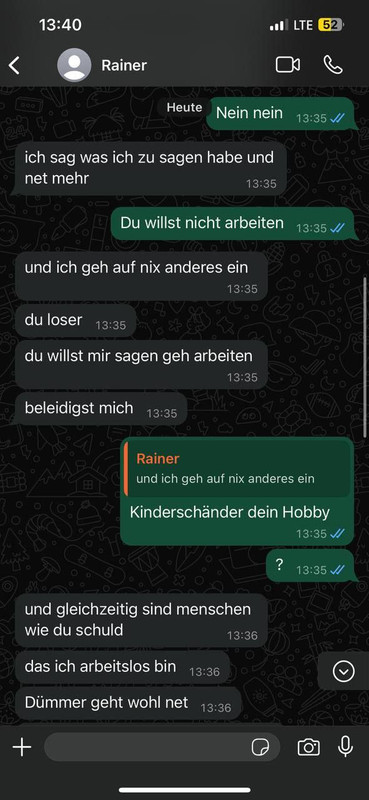The image size is (369, 800).
Task: Select the 'Du willst nicht arbeiten' message
Action: click(x=232, y=223)
